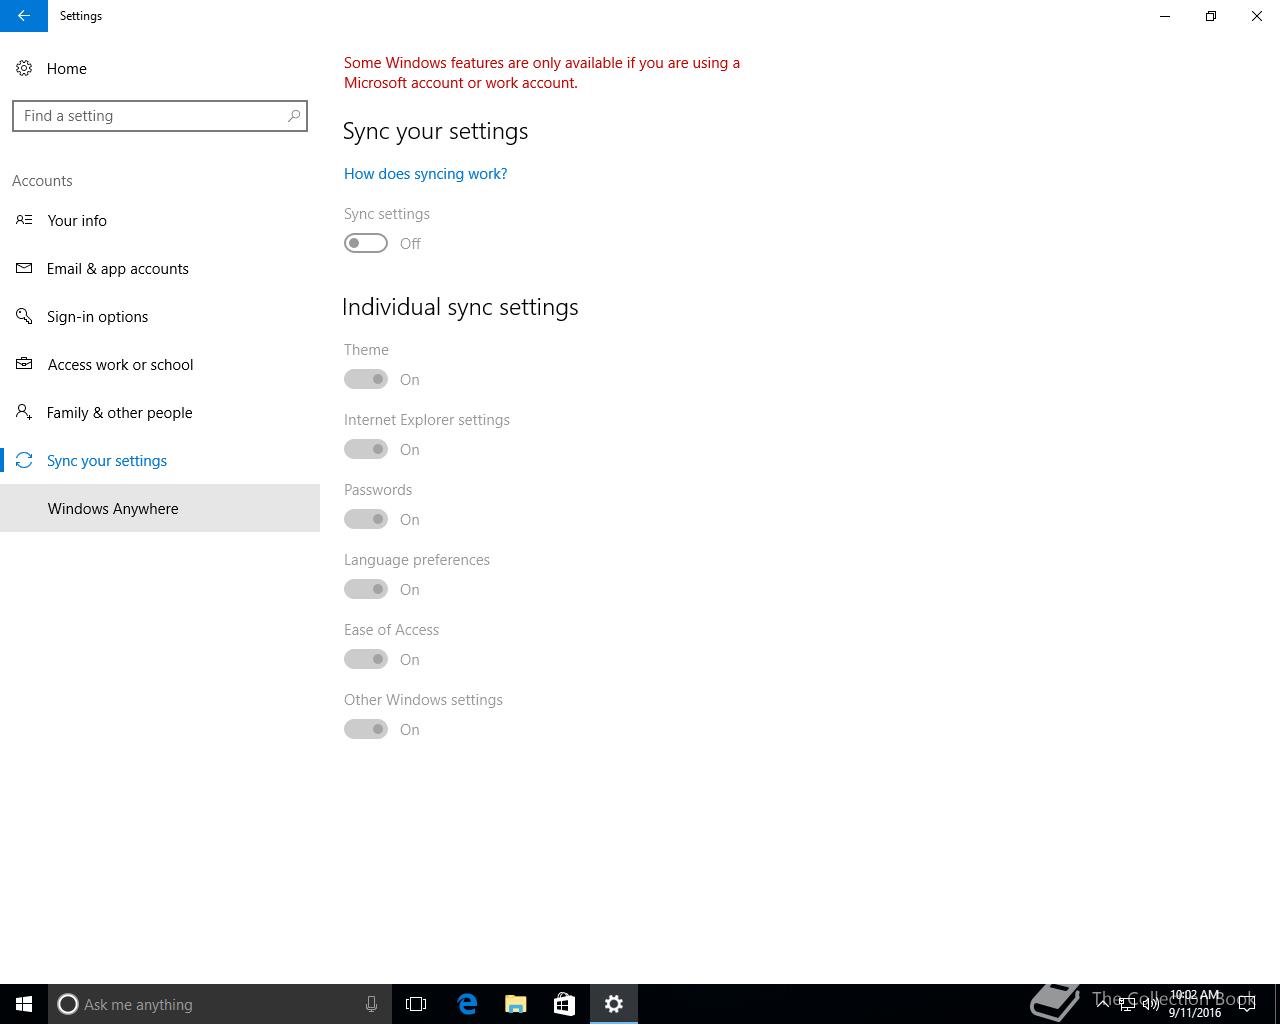
Task: Click the Accounts section heading
Action: pyautogui.click(x=42, y=181)
